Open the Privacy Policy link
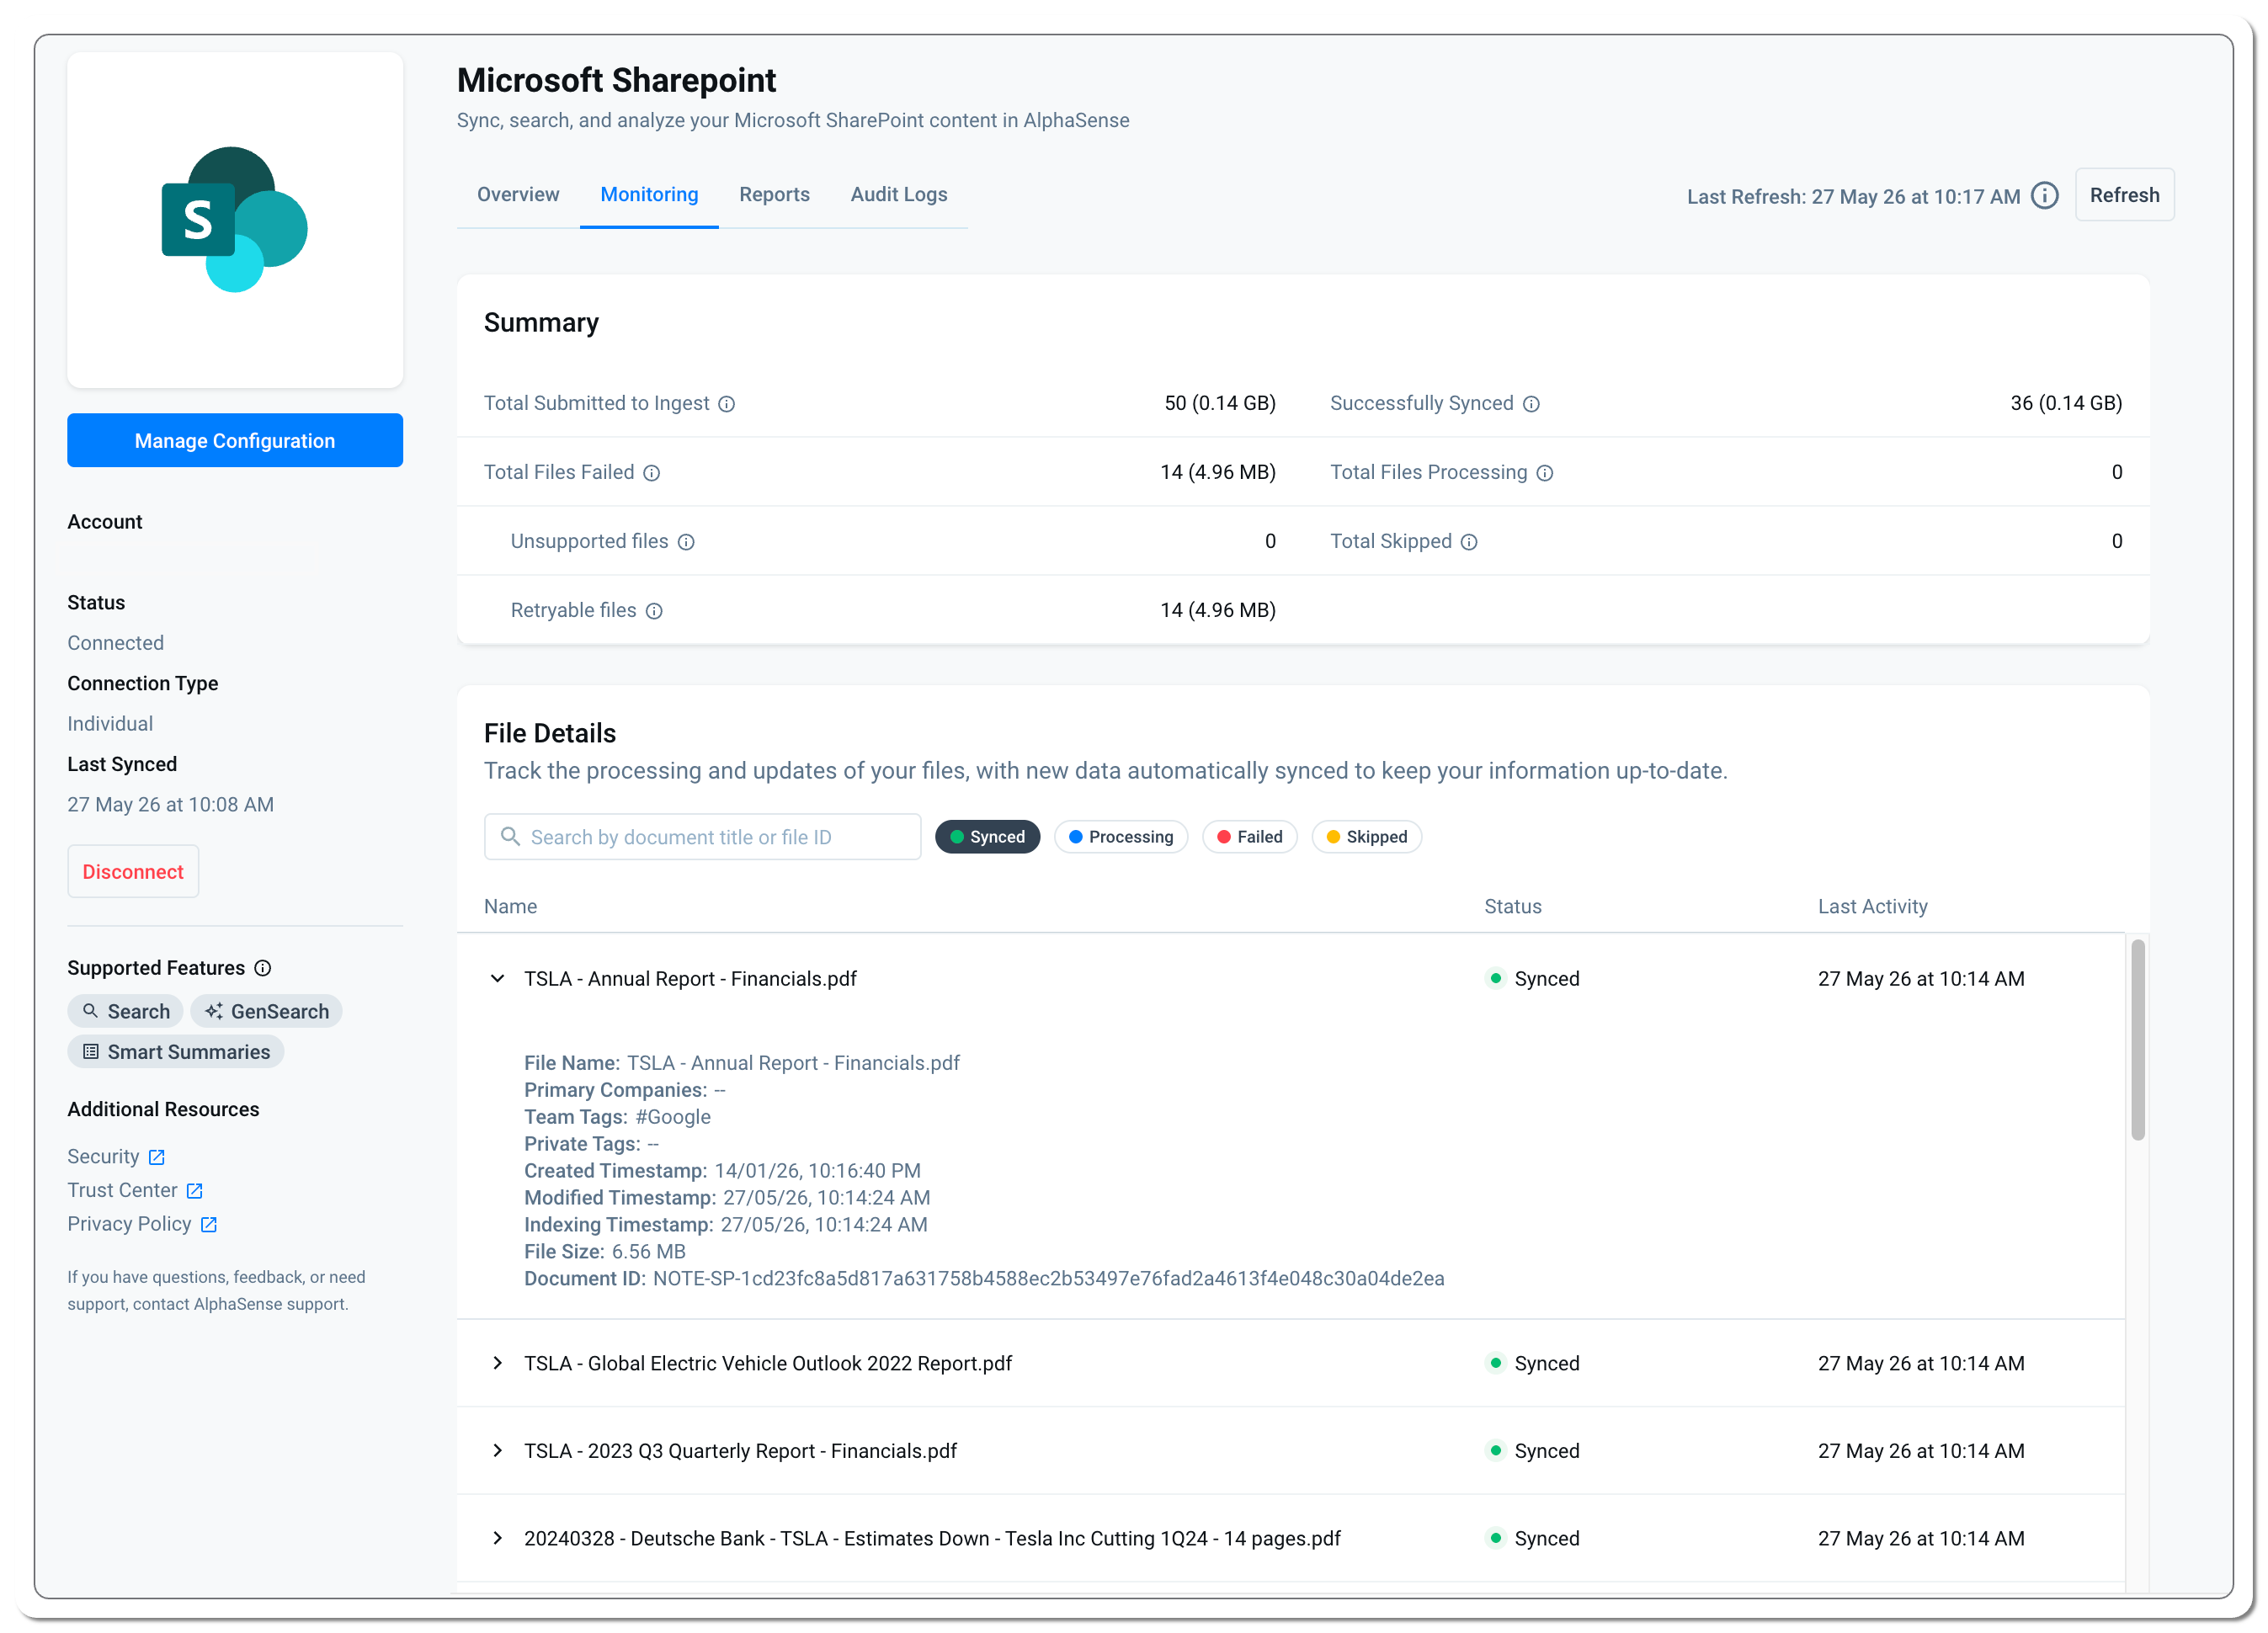The image size is (2268, 1633). coord(129,1225)
